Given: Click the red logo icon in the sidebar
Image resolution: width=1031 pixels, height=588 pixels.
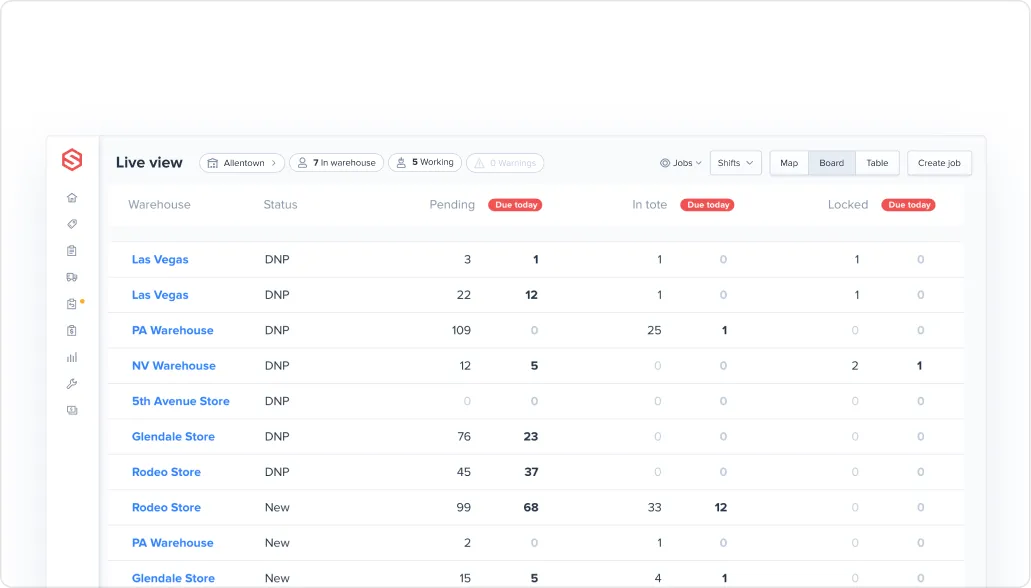Looking at the screenshot, I should pos(71,159).
